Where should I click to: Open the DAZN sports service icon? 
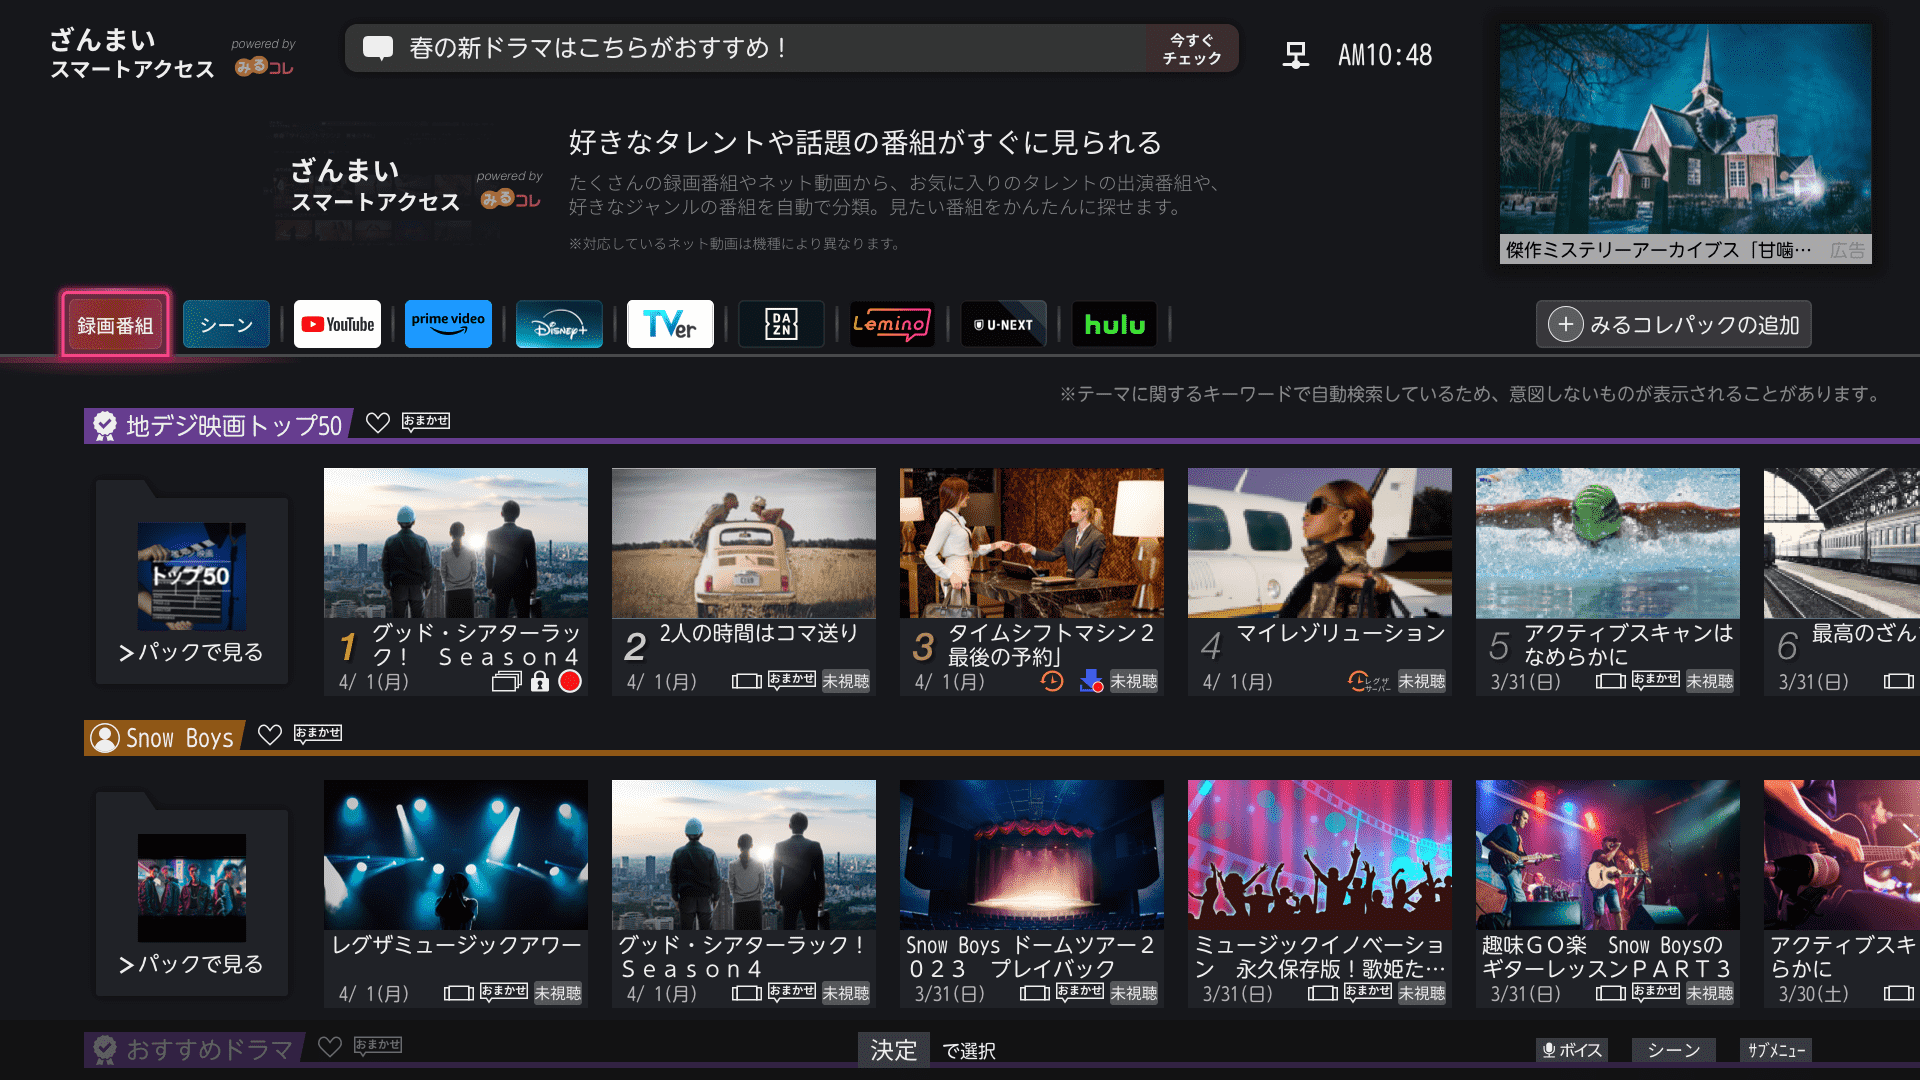click(781, 323)
